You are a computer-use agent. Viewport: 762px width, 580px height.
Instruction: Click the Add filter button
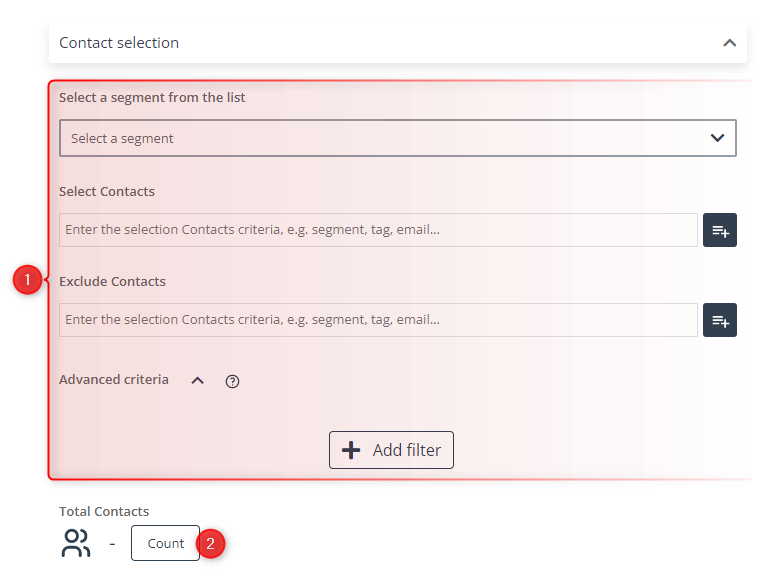click(391, 450)
